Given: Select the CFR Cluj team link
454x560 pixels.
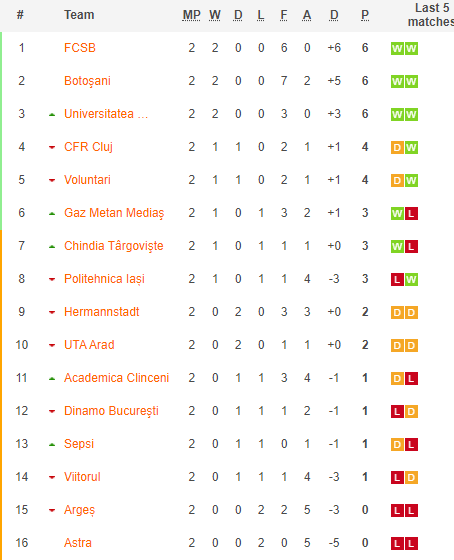Looking at the screenshot, I should [x=88, y=147].
